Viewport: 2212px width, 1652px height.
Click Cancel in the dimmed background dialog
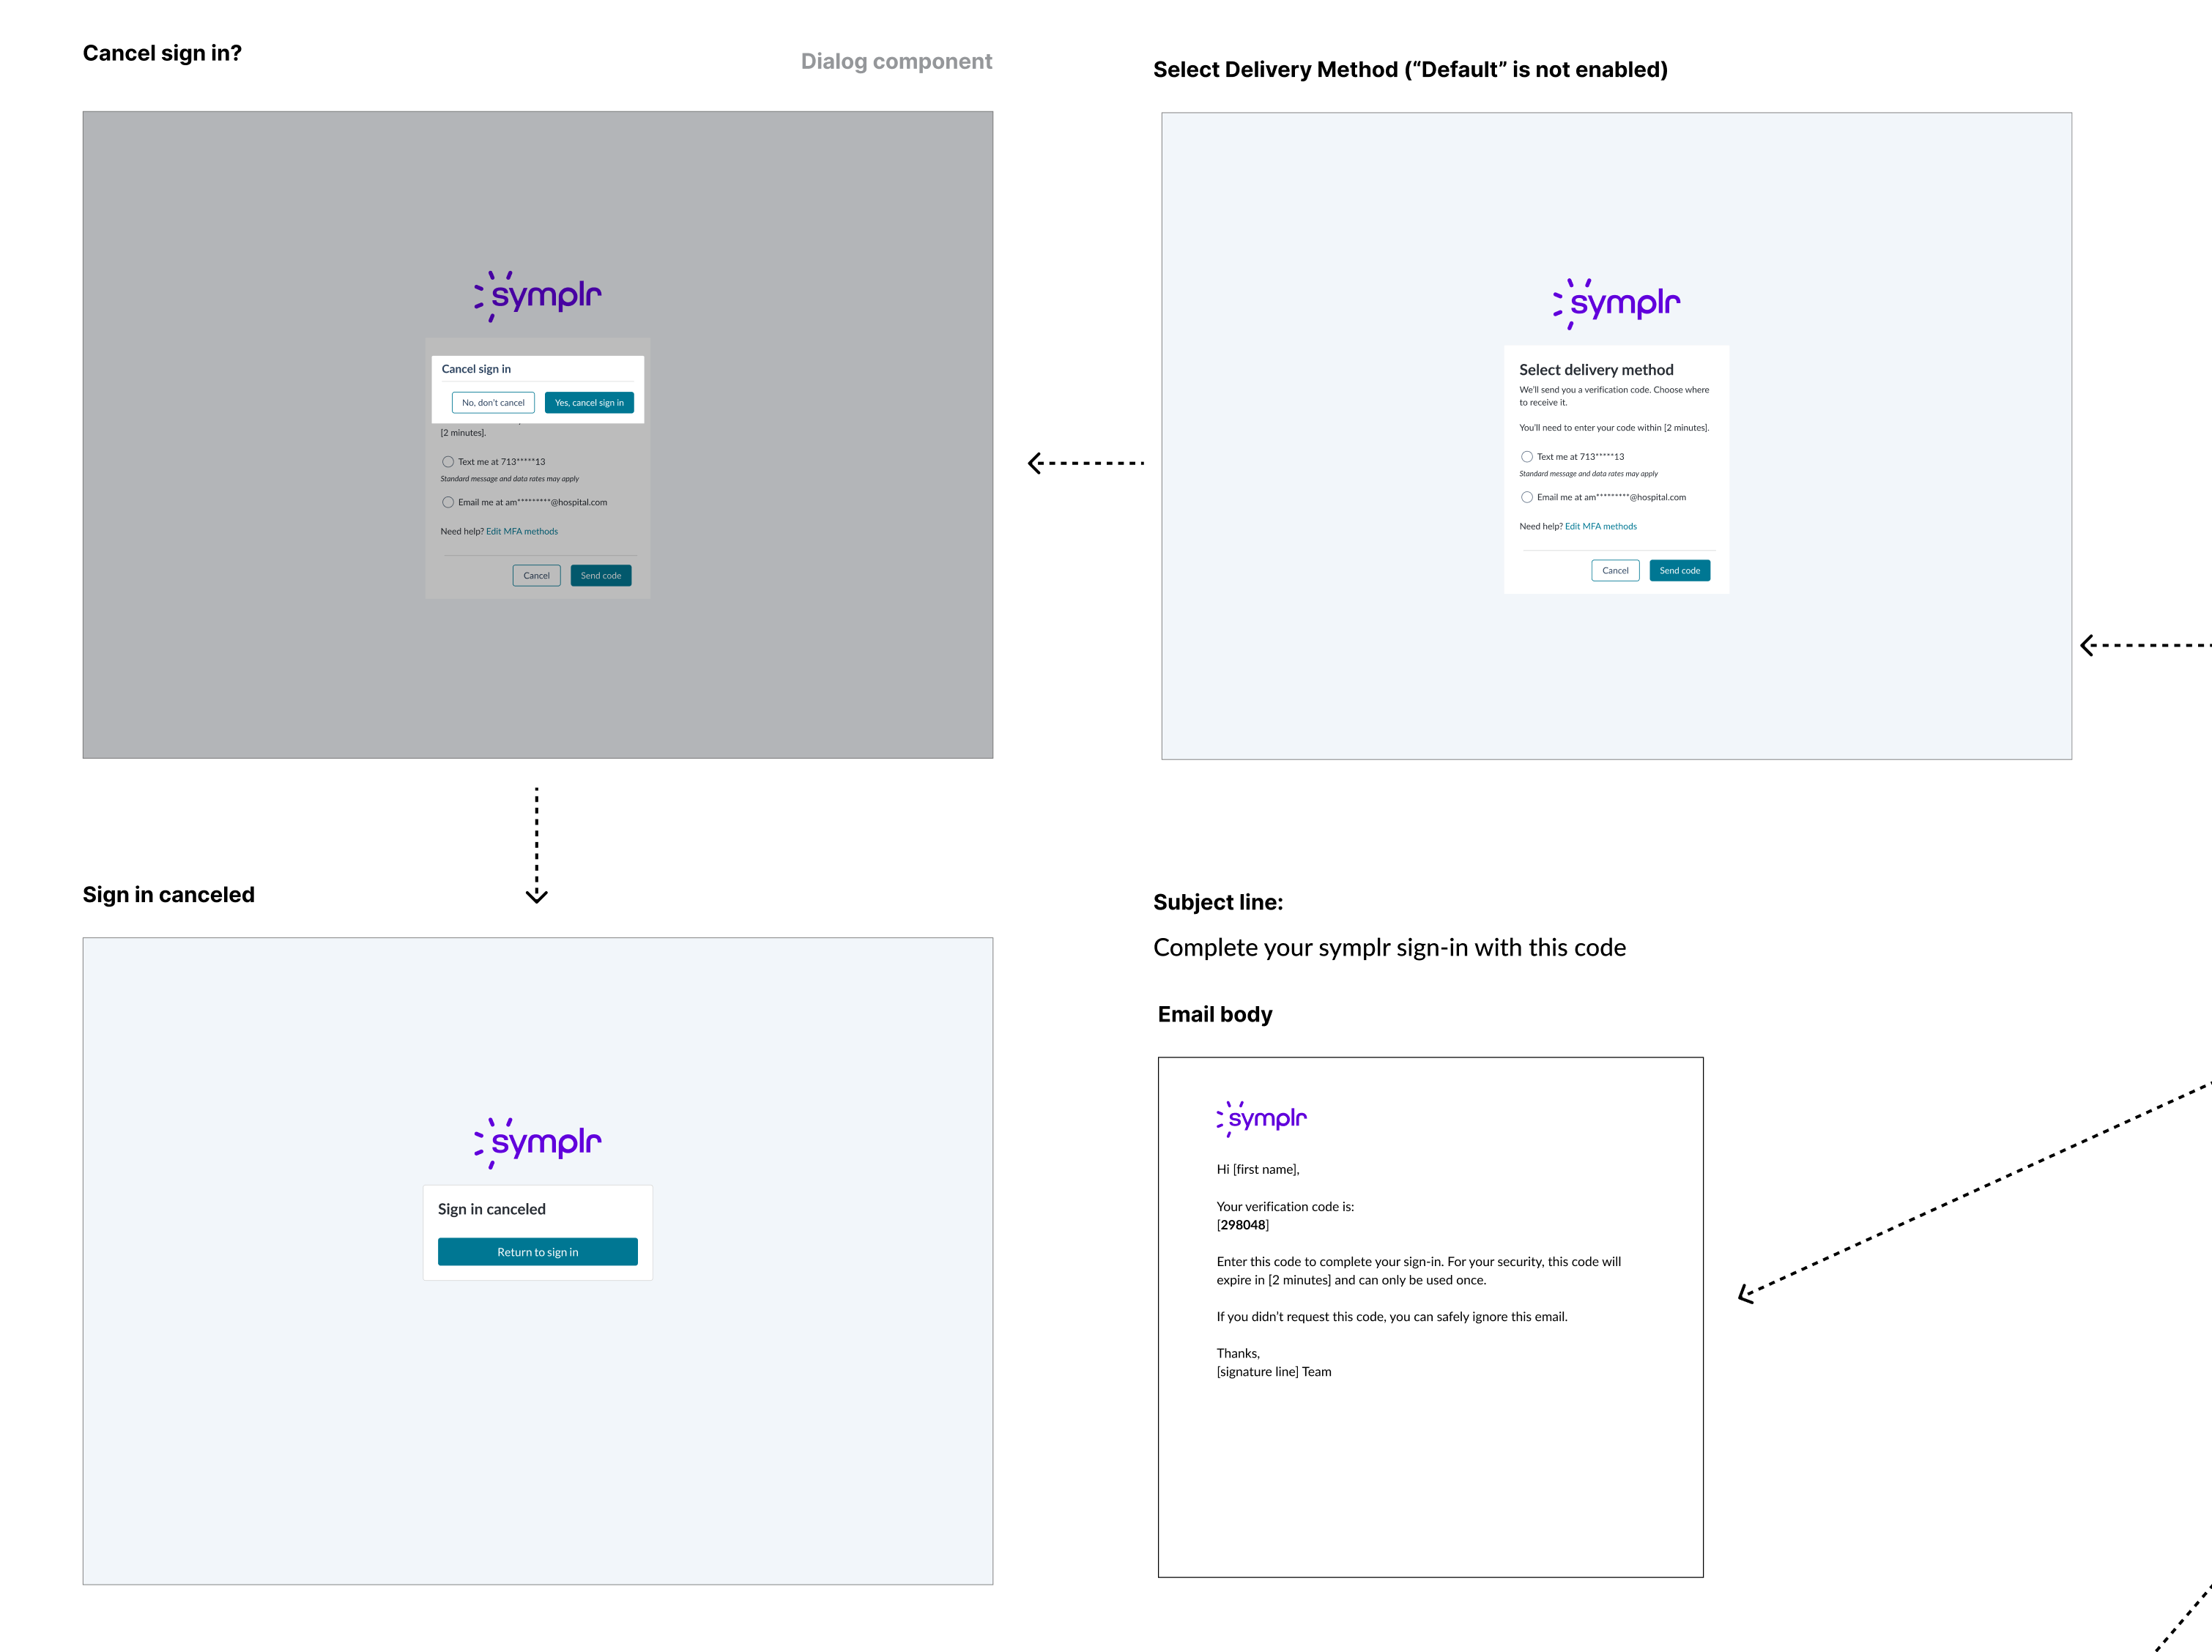(537, 575)
